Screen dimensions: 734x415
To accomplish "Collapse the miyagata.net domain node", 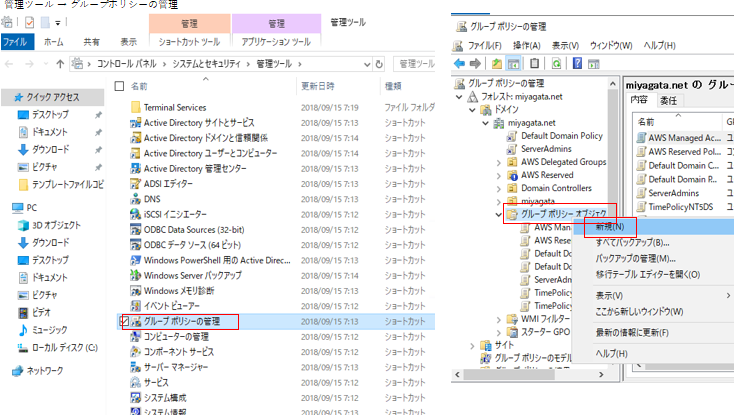I will click(x=485, y=123).
